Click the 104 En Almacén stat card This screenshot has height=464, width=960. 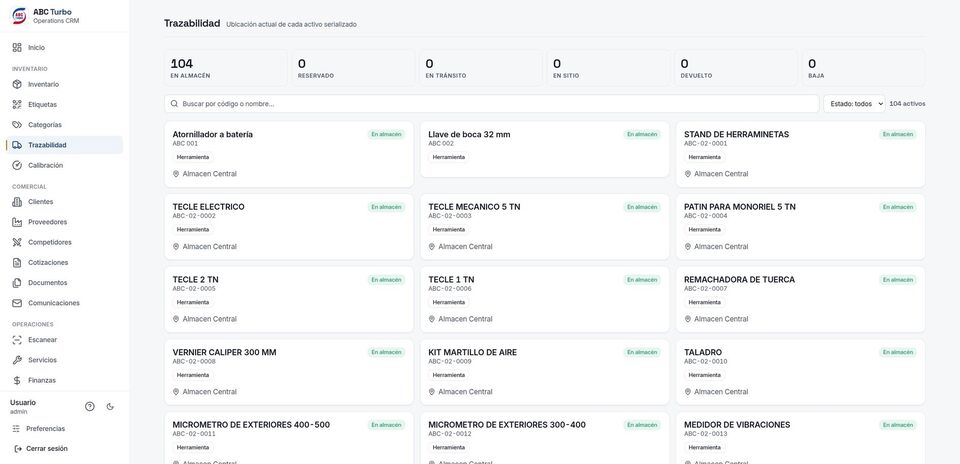[226, 68]
